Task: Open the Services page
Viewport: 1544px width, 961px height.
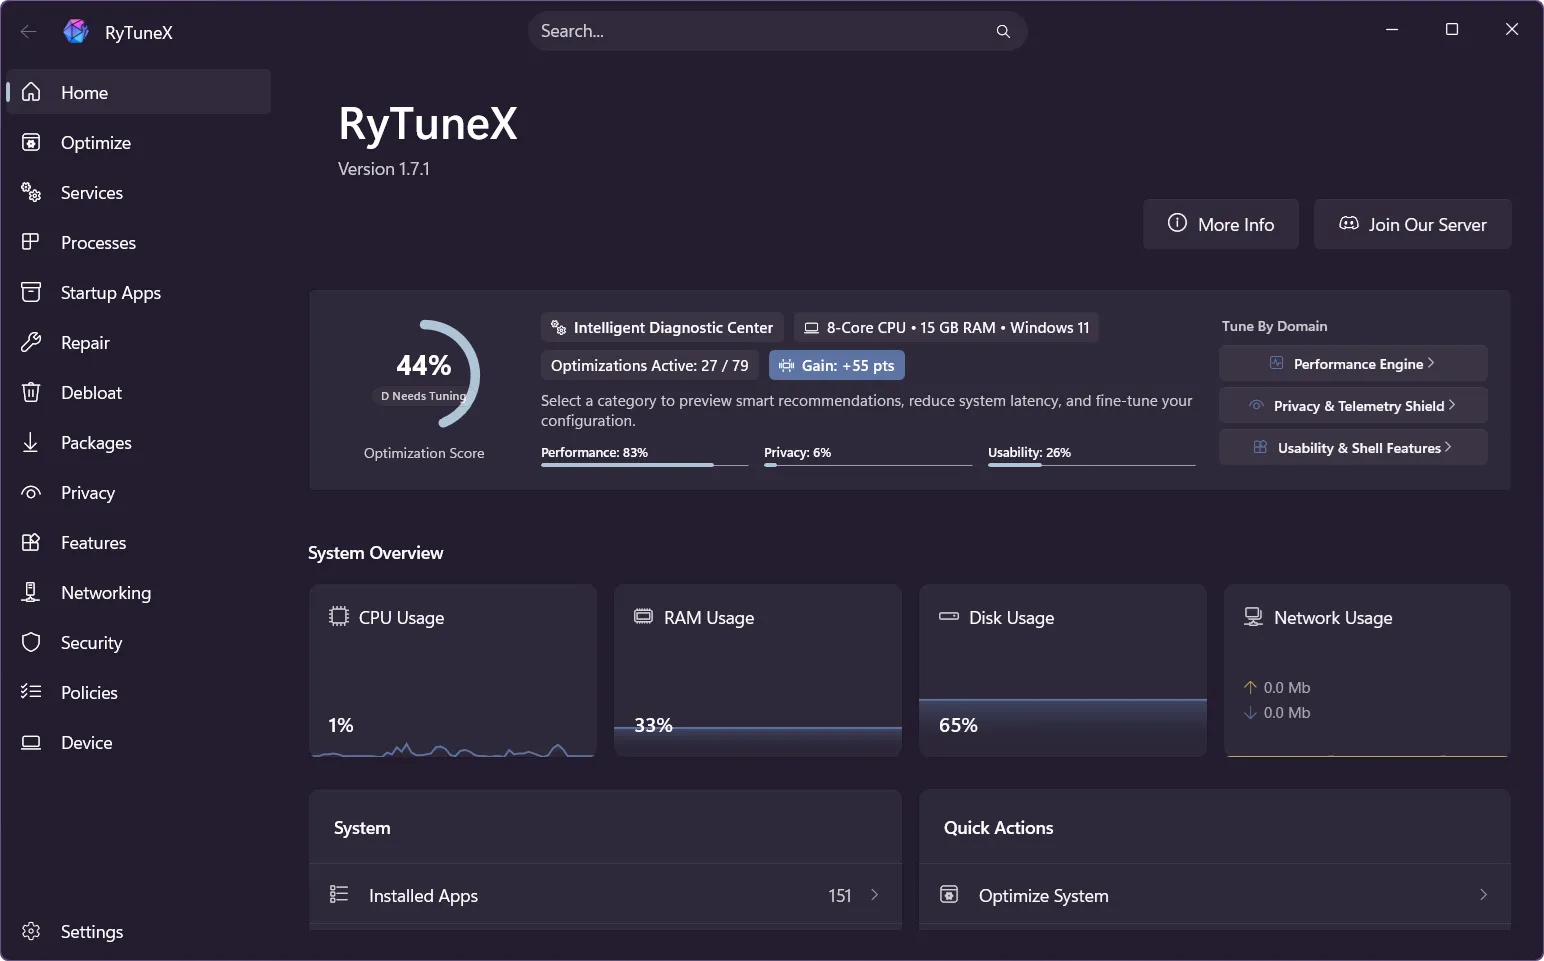Action: (x=139, y=192)
